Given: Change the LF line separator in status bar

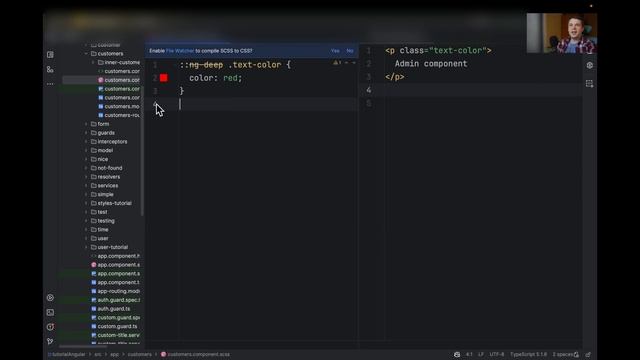Looking at the screenshot, I should tap(481, 355).
